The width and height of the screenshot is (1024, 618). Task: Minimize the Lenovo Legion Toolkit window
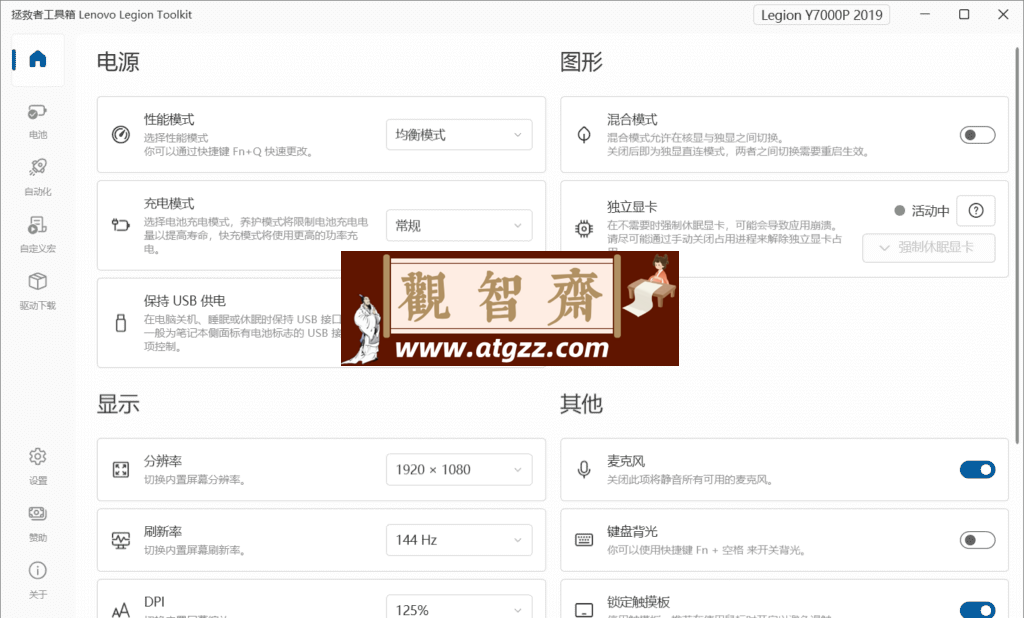[925, 14]
